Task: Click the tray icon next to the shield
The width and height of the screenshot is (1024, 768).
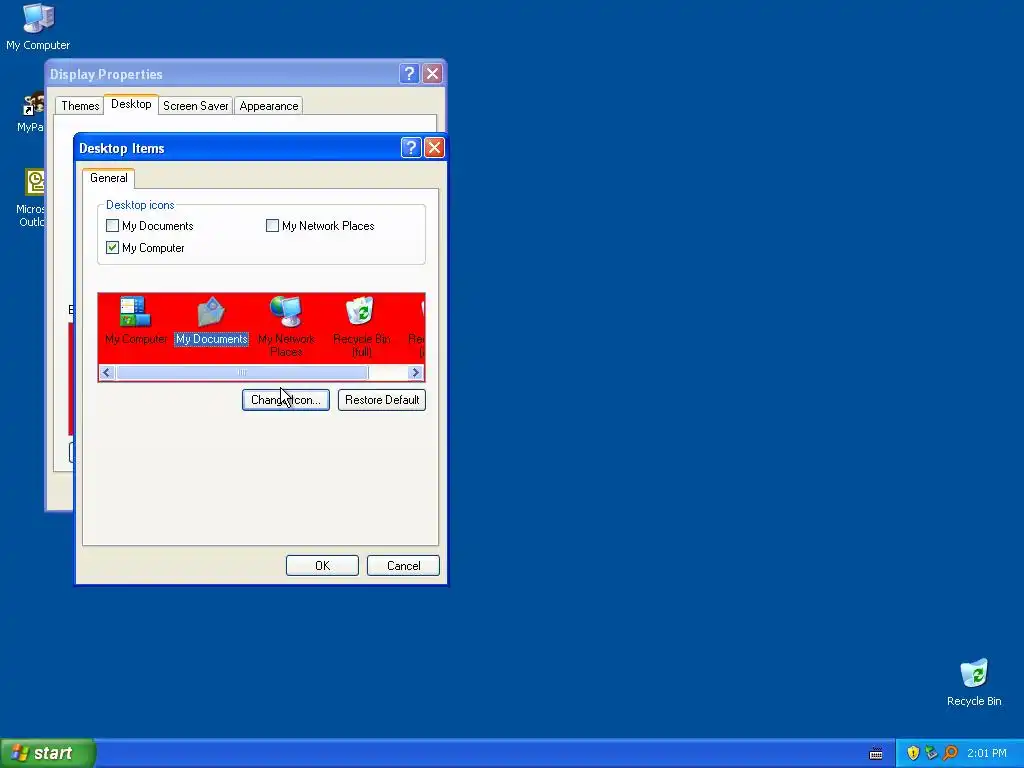Action: tap(931, 753)
